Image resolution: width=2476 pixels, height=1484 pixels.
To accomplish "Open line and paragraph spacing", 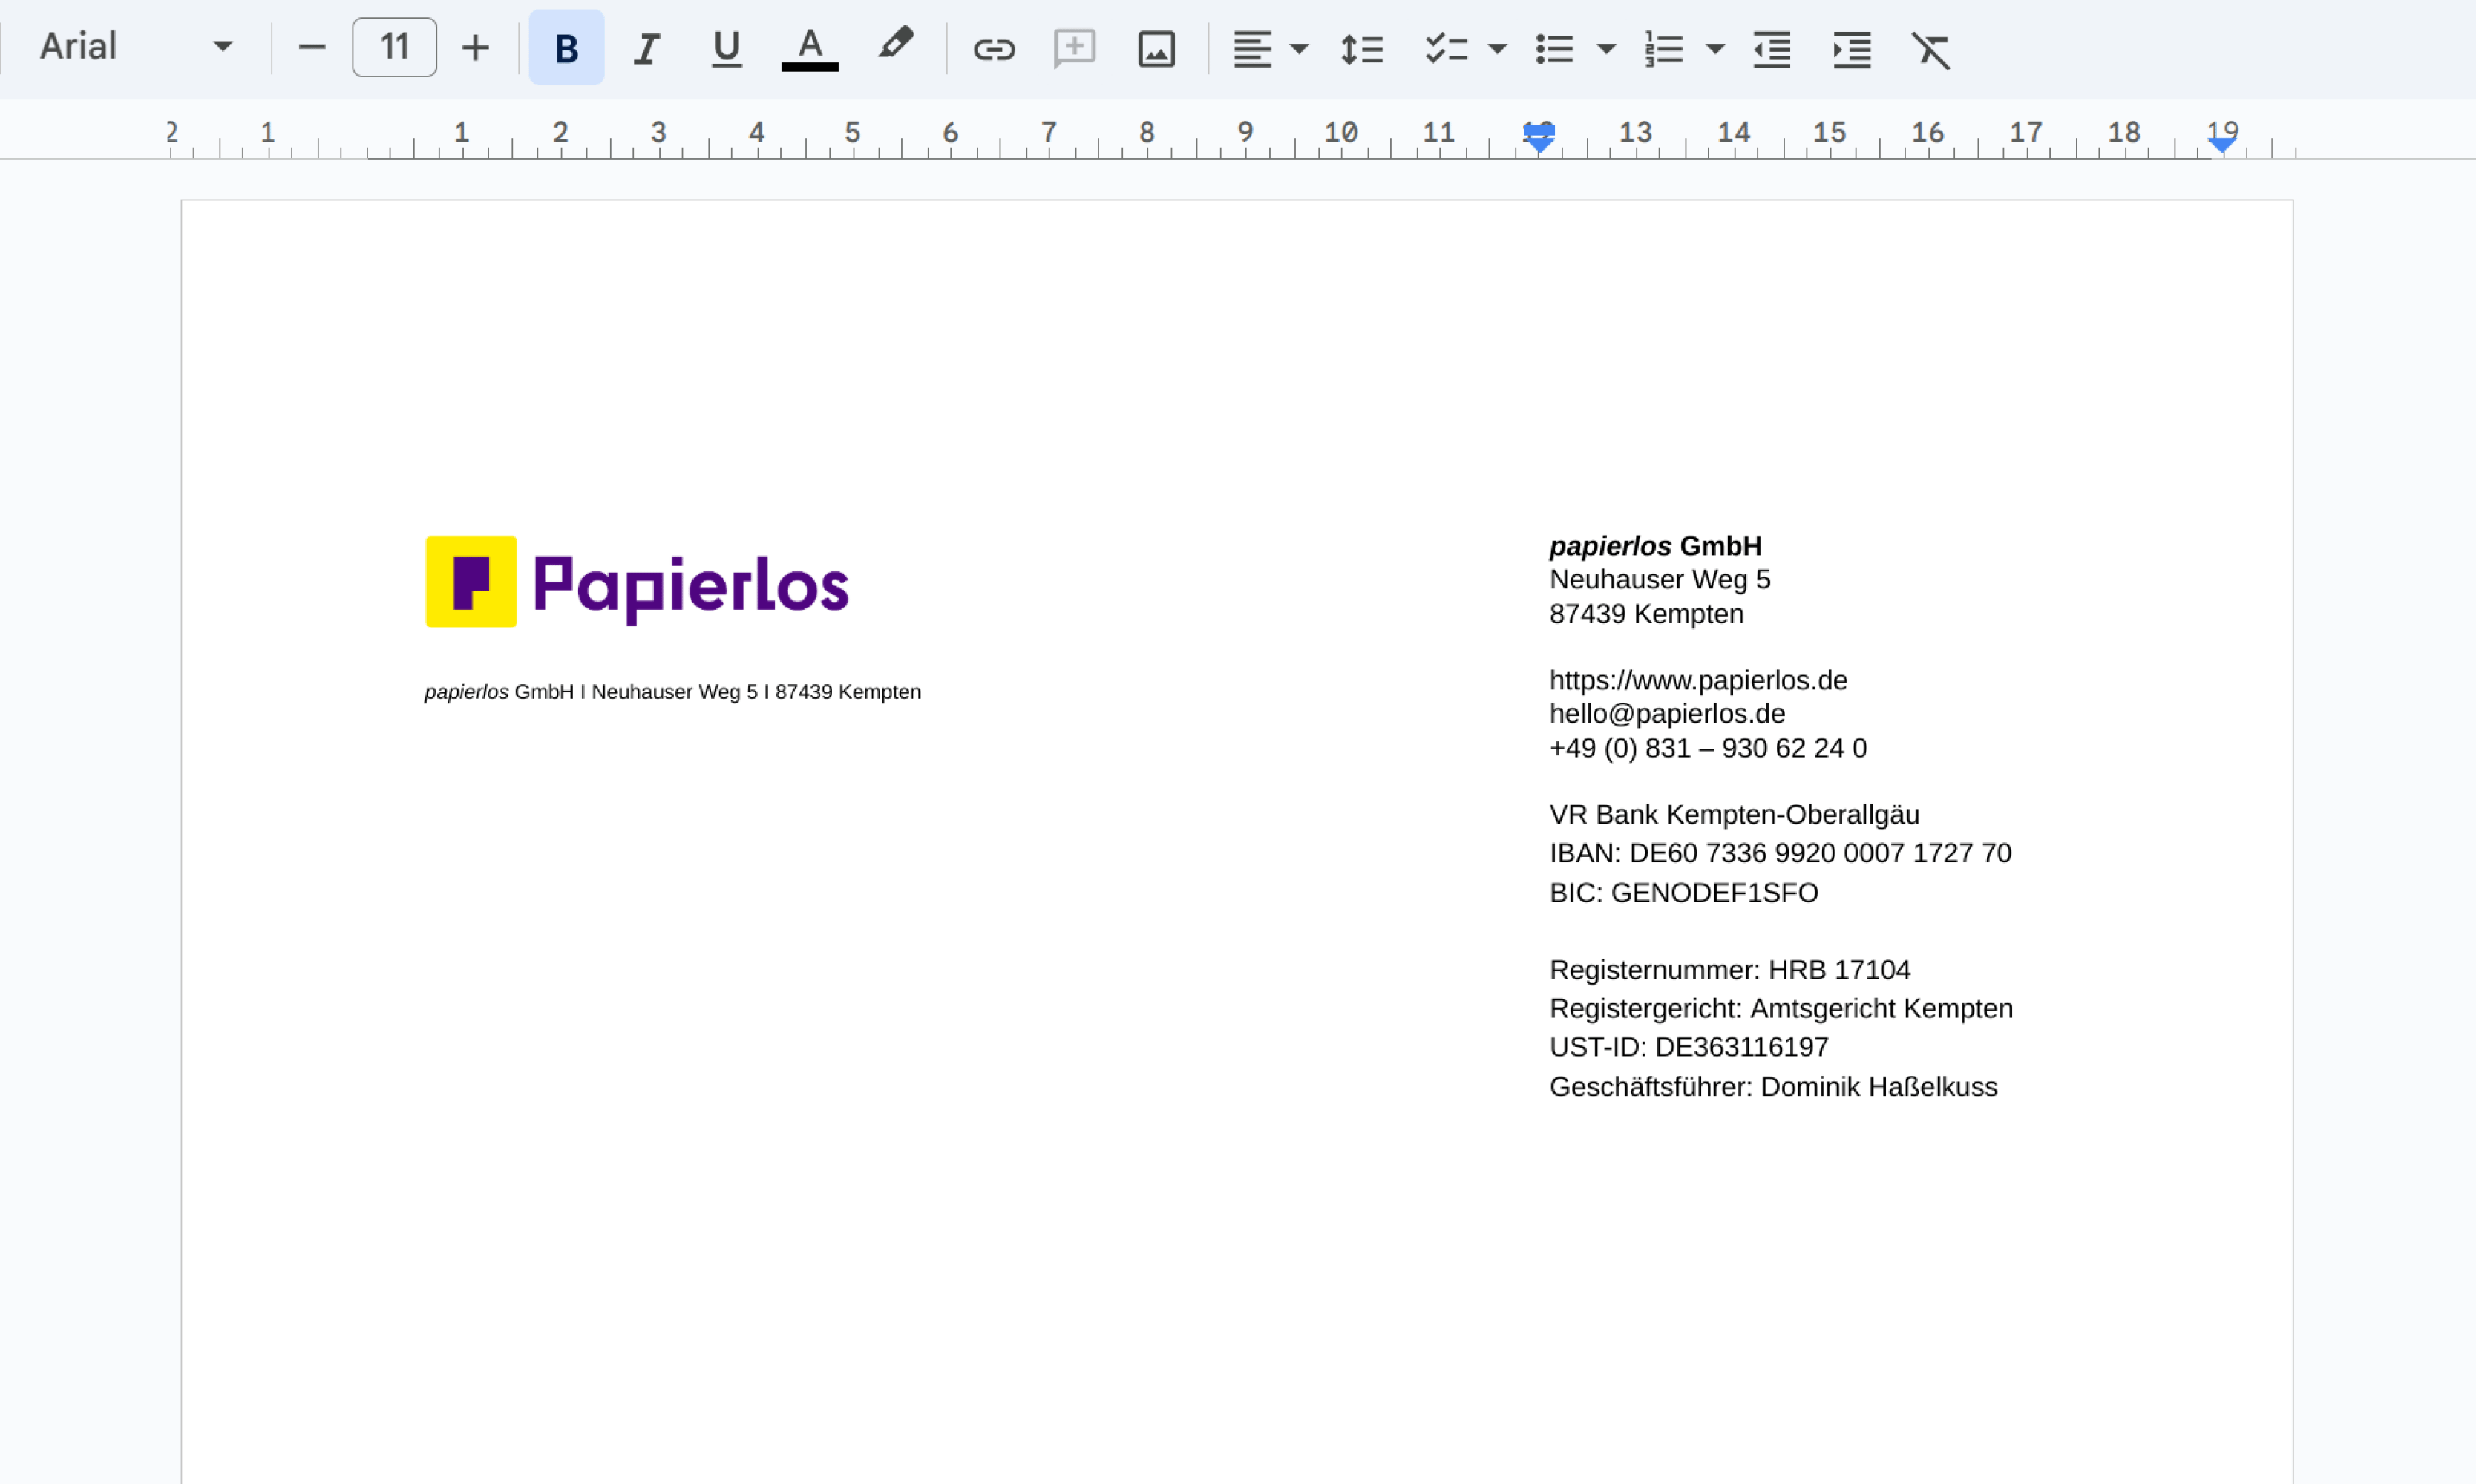I will 1362,48.
